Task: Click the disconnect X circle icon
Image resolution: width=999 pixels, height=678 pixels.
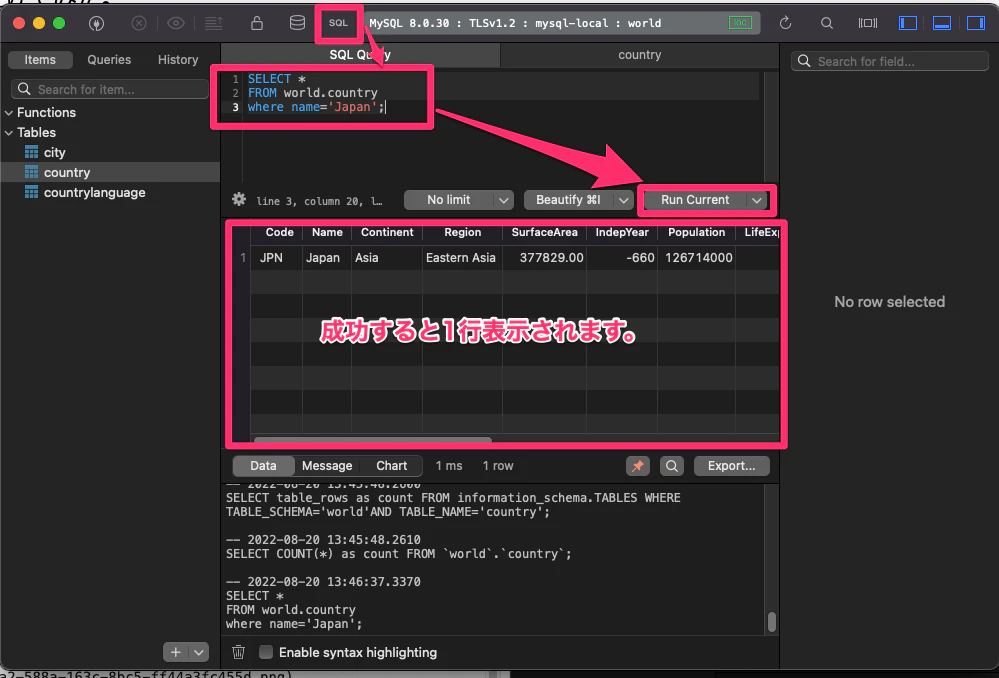Action: (x=138, y=24)
